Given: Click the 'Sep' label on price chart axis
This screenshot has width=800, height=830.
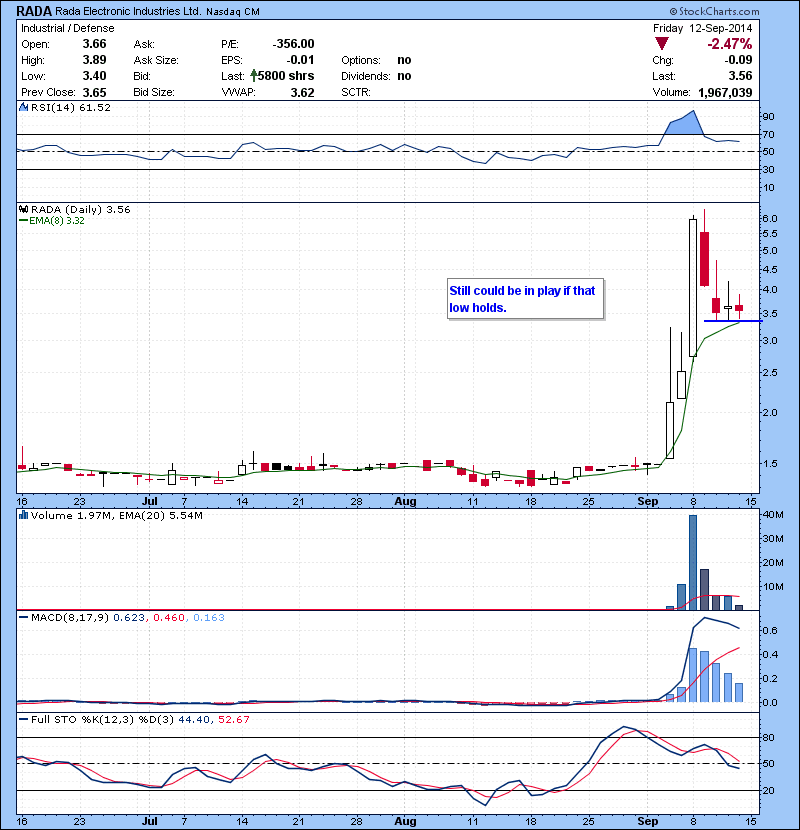Looking at the screenshot, I should (x=648, y=501).
